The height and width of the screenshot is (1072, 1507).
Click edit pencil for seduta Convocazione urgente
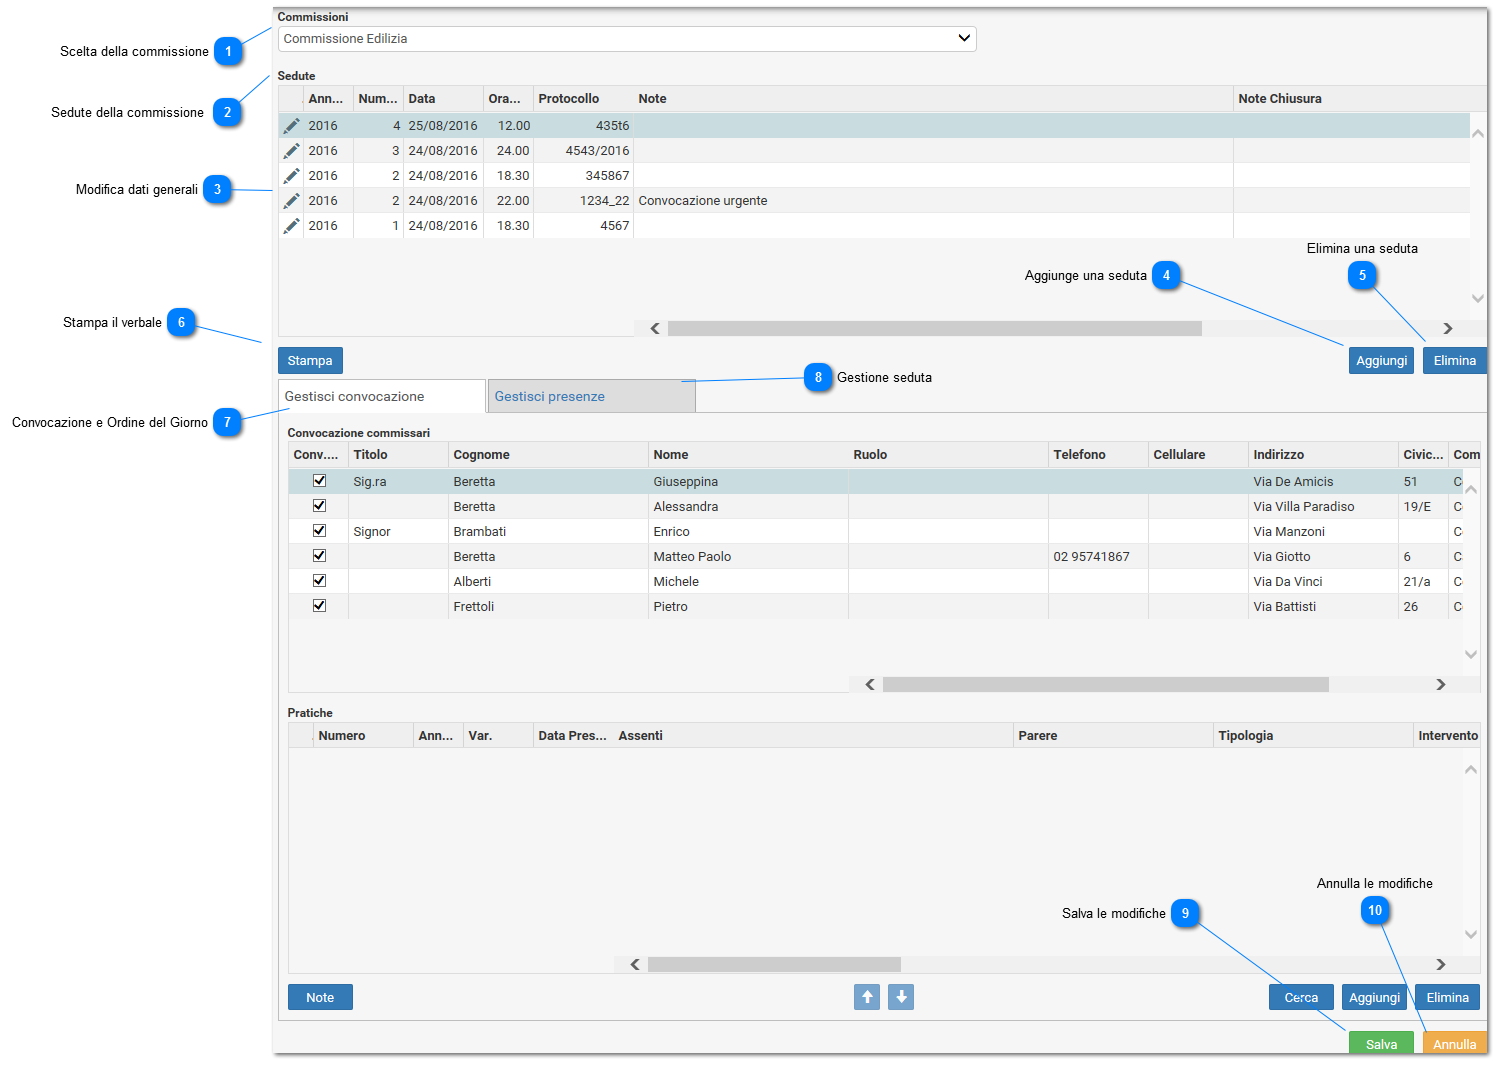291,201
